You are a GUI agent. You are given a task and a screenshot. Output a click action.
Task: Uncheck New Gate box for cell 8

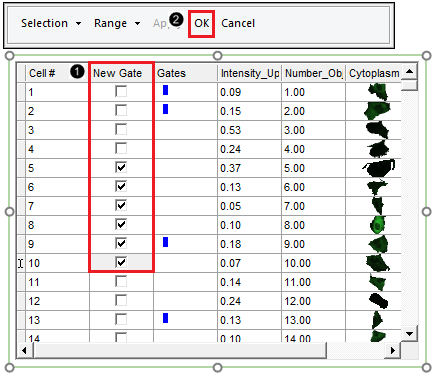point(121,224)
